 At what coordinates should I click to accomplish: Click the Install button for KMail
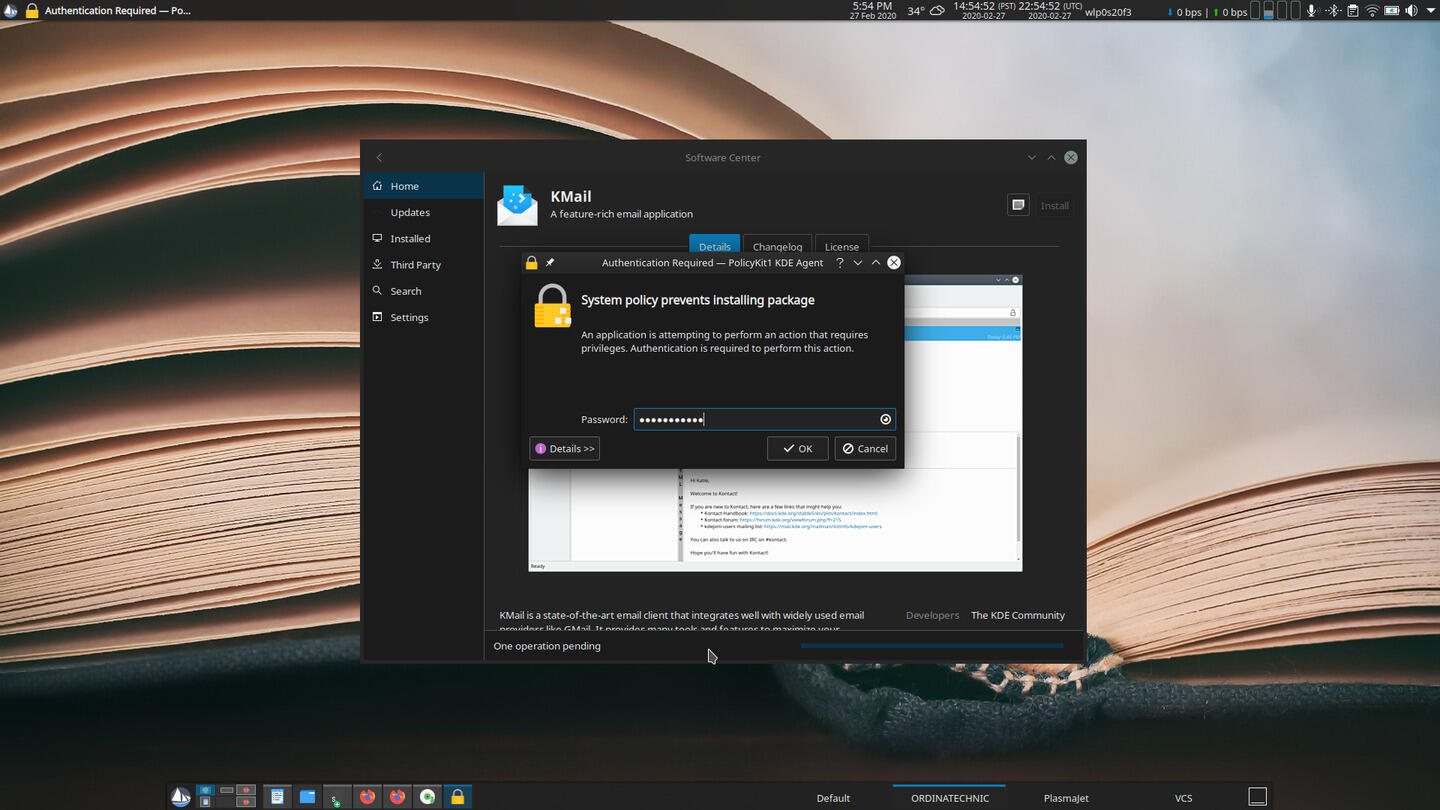coord(1054,205)
